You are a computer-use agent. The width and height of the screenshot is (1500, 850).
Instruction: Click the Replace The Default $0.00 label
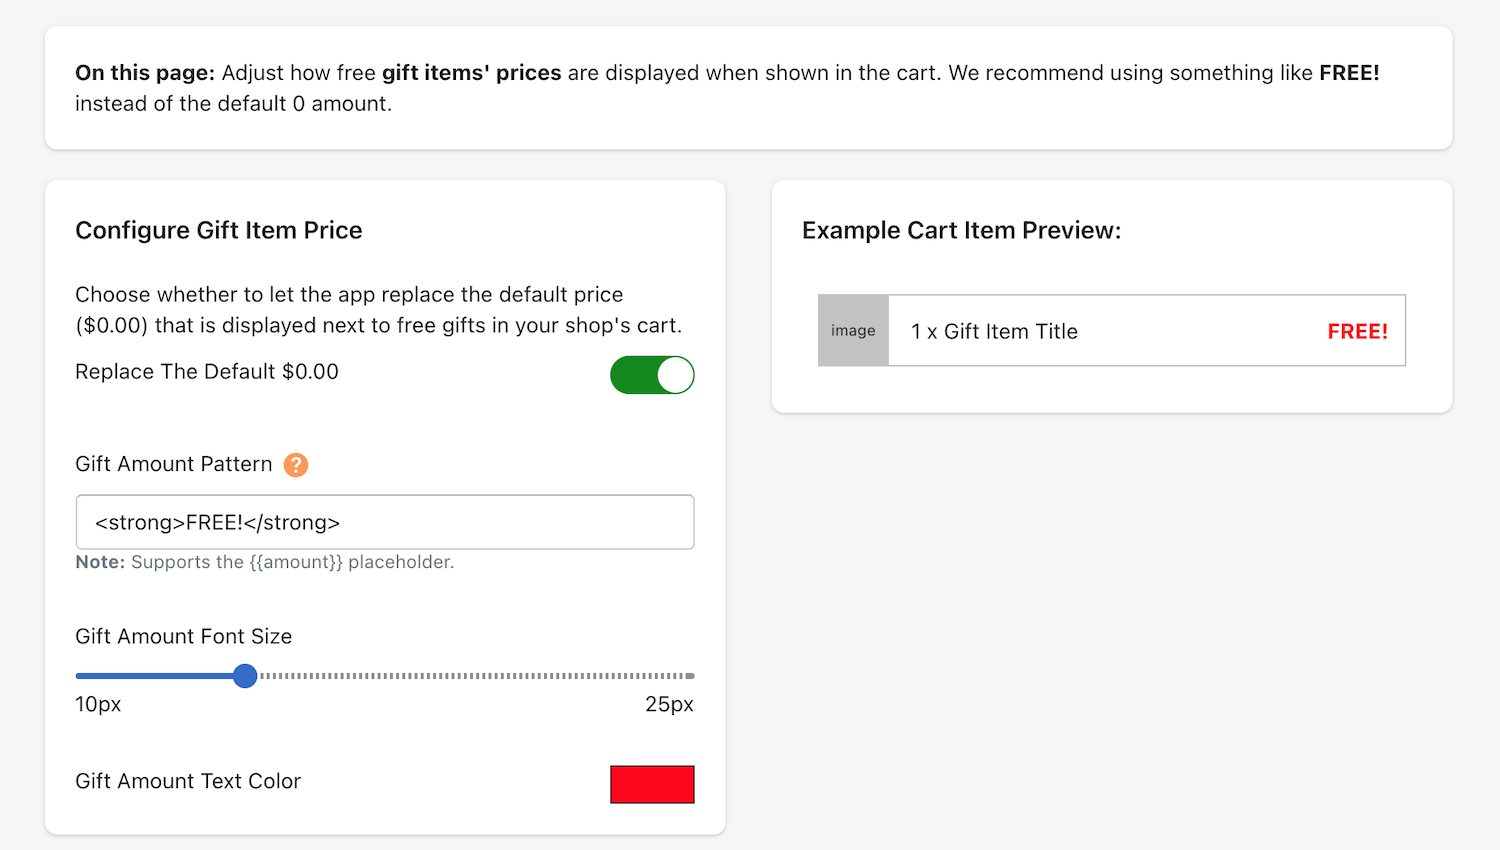coord(207,372)
